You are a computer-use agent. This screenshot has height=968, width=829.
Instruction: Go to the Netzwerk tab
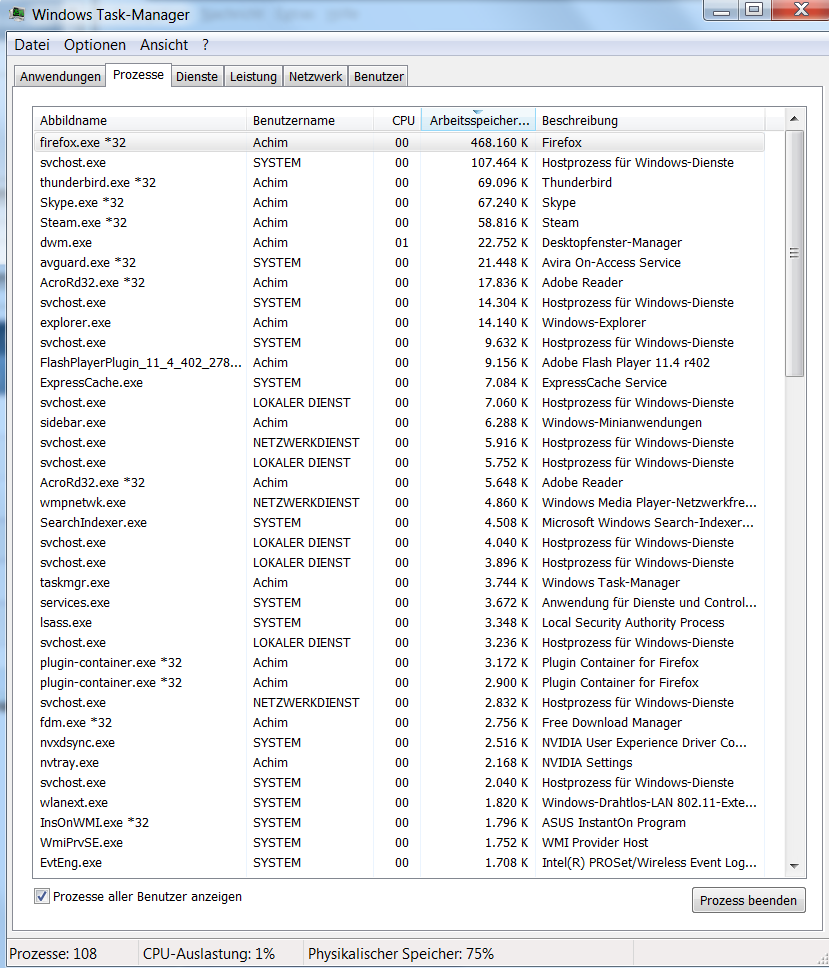coord(315,77)
